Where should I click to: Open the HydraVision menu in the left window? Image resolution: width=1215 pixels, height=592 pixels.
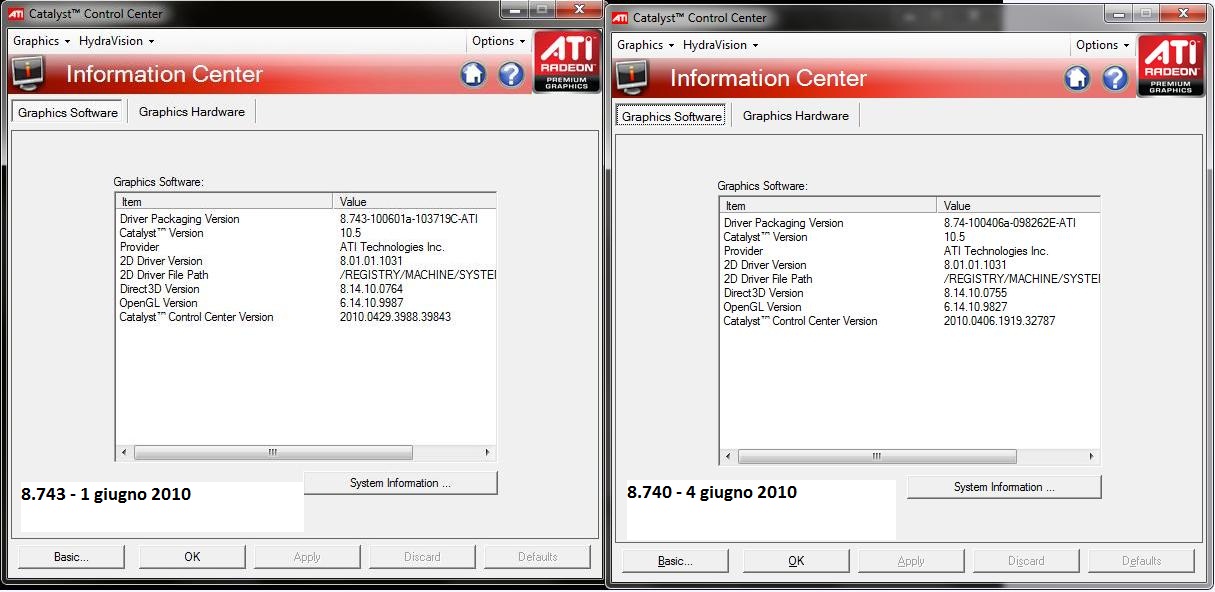point(117,41)
